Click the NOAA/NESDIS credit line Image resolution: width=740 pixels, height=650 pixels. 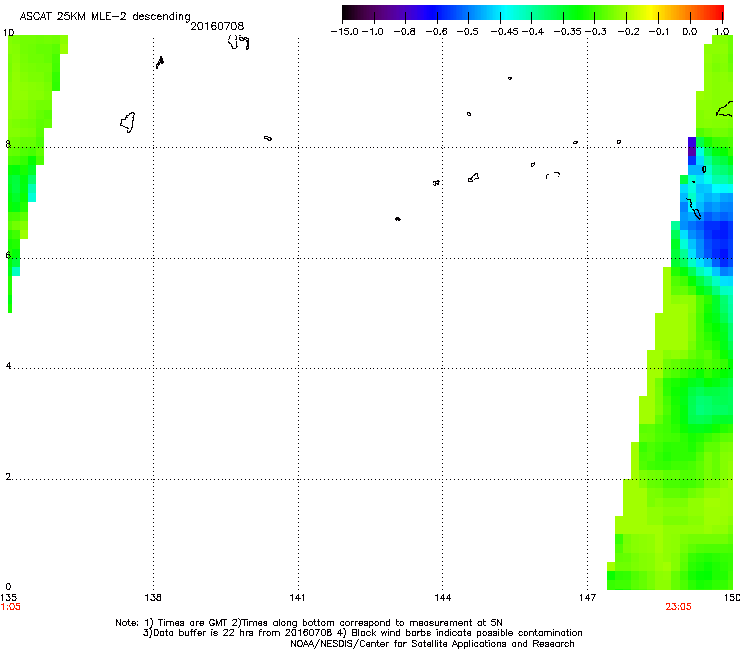(432, 644)
